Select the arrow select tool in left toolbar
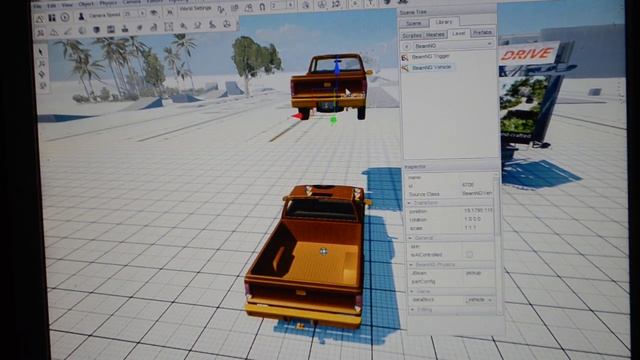Viewport: 640px width, 360px height. [x=41, y=52]
